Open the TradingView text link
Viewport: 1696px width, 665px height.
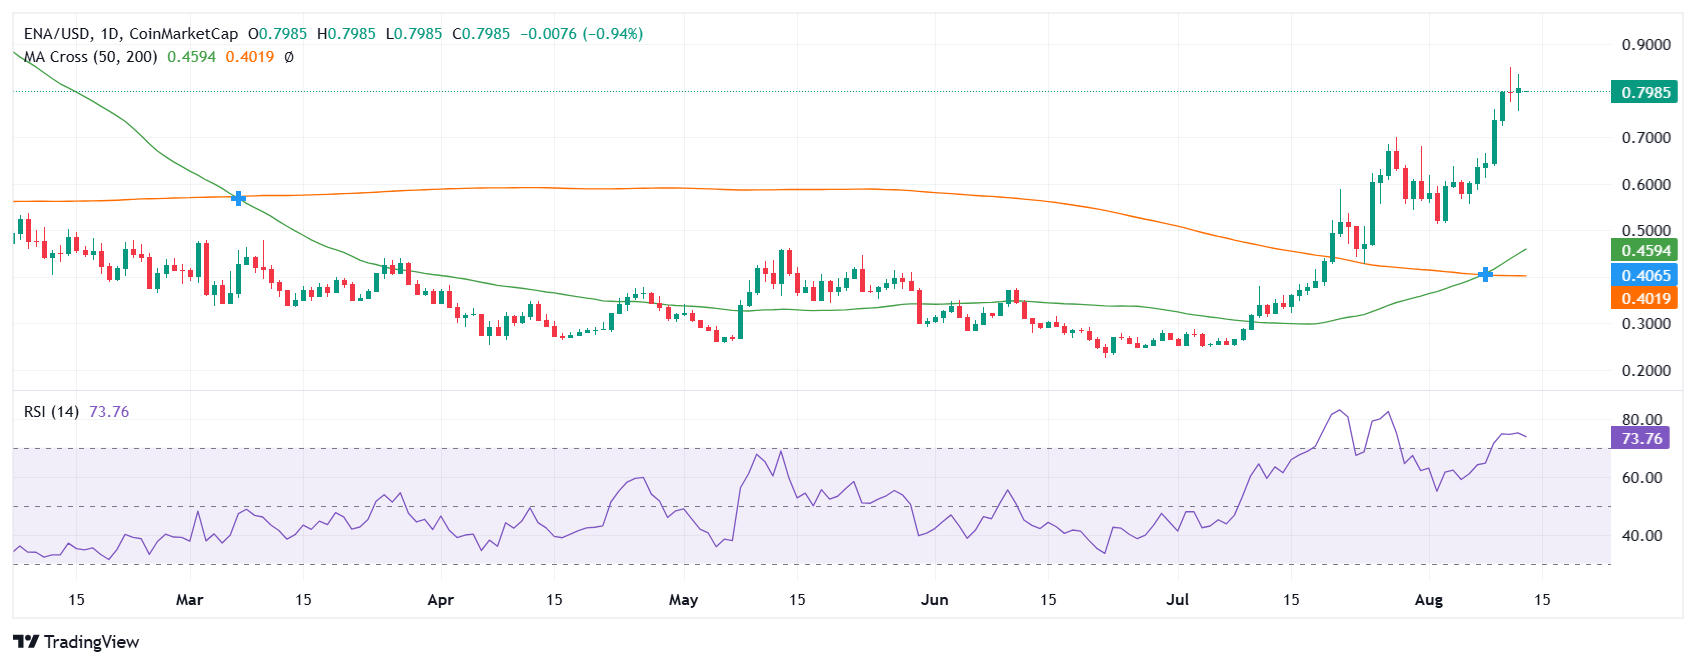[x=92, y=642]
